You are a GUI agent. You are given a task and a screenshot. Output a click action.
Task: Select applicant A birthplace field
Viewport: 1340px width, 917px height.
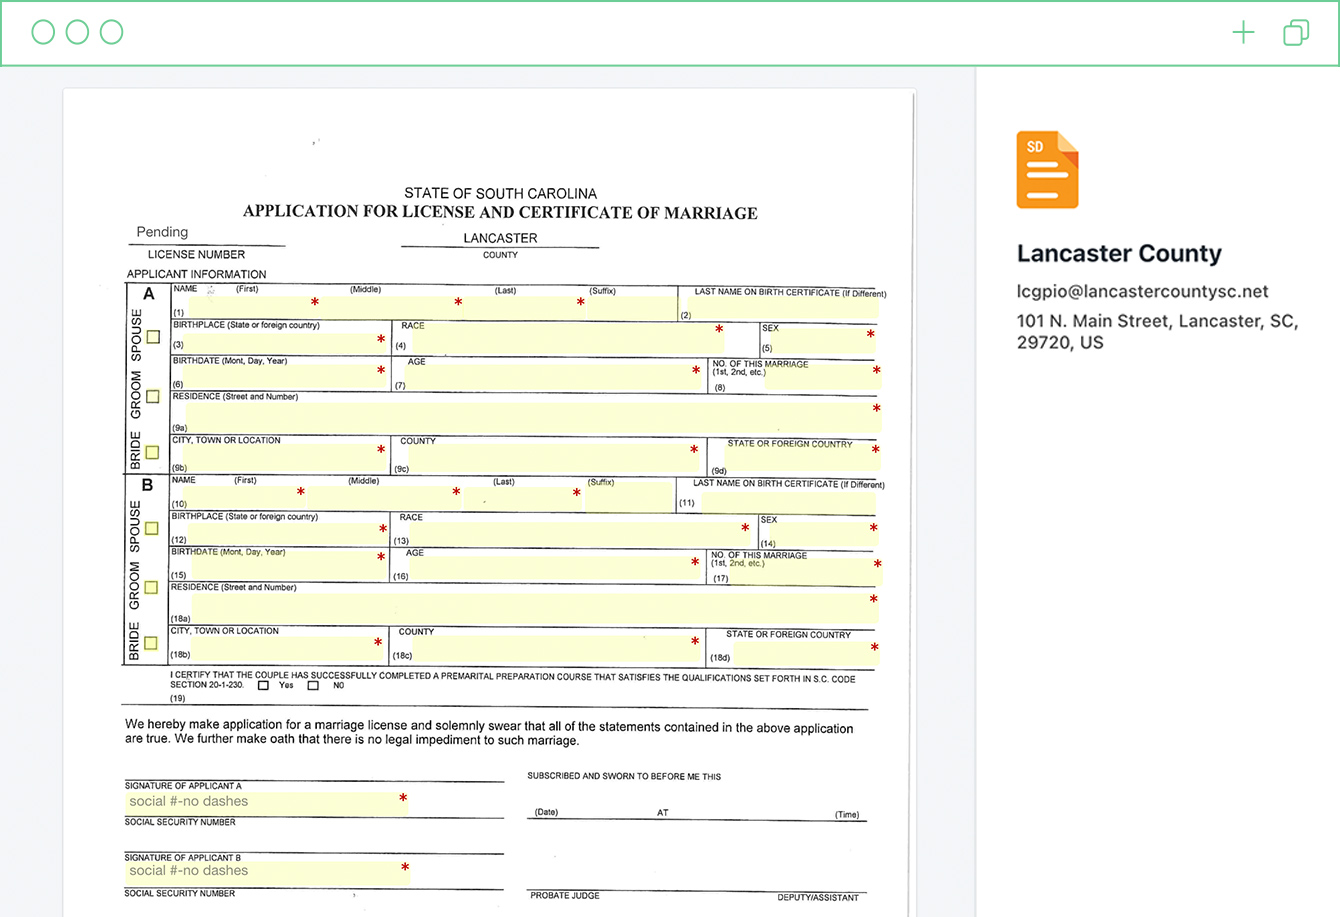click(280, 342)
